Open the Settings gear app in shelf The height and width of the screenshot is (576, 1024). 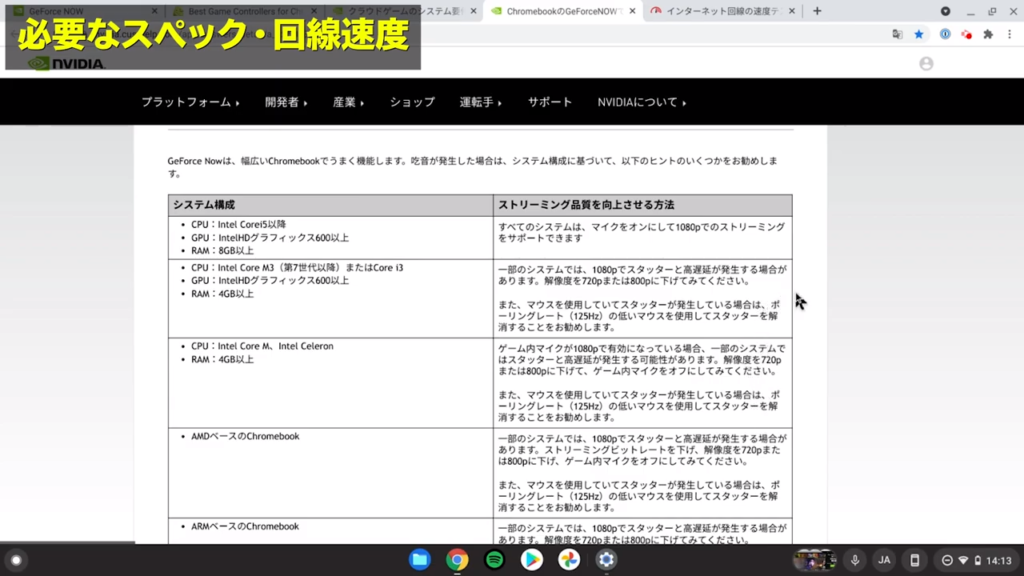pyautogui.click(x=605, y=560)
